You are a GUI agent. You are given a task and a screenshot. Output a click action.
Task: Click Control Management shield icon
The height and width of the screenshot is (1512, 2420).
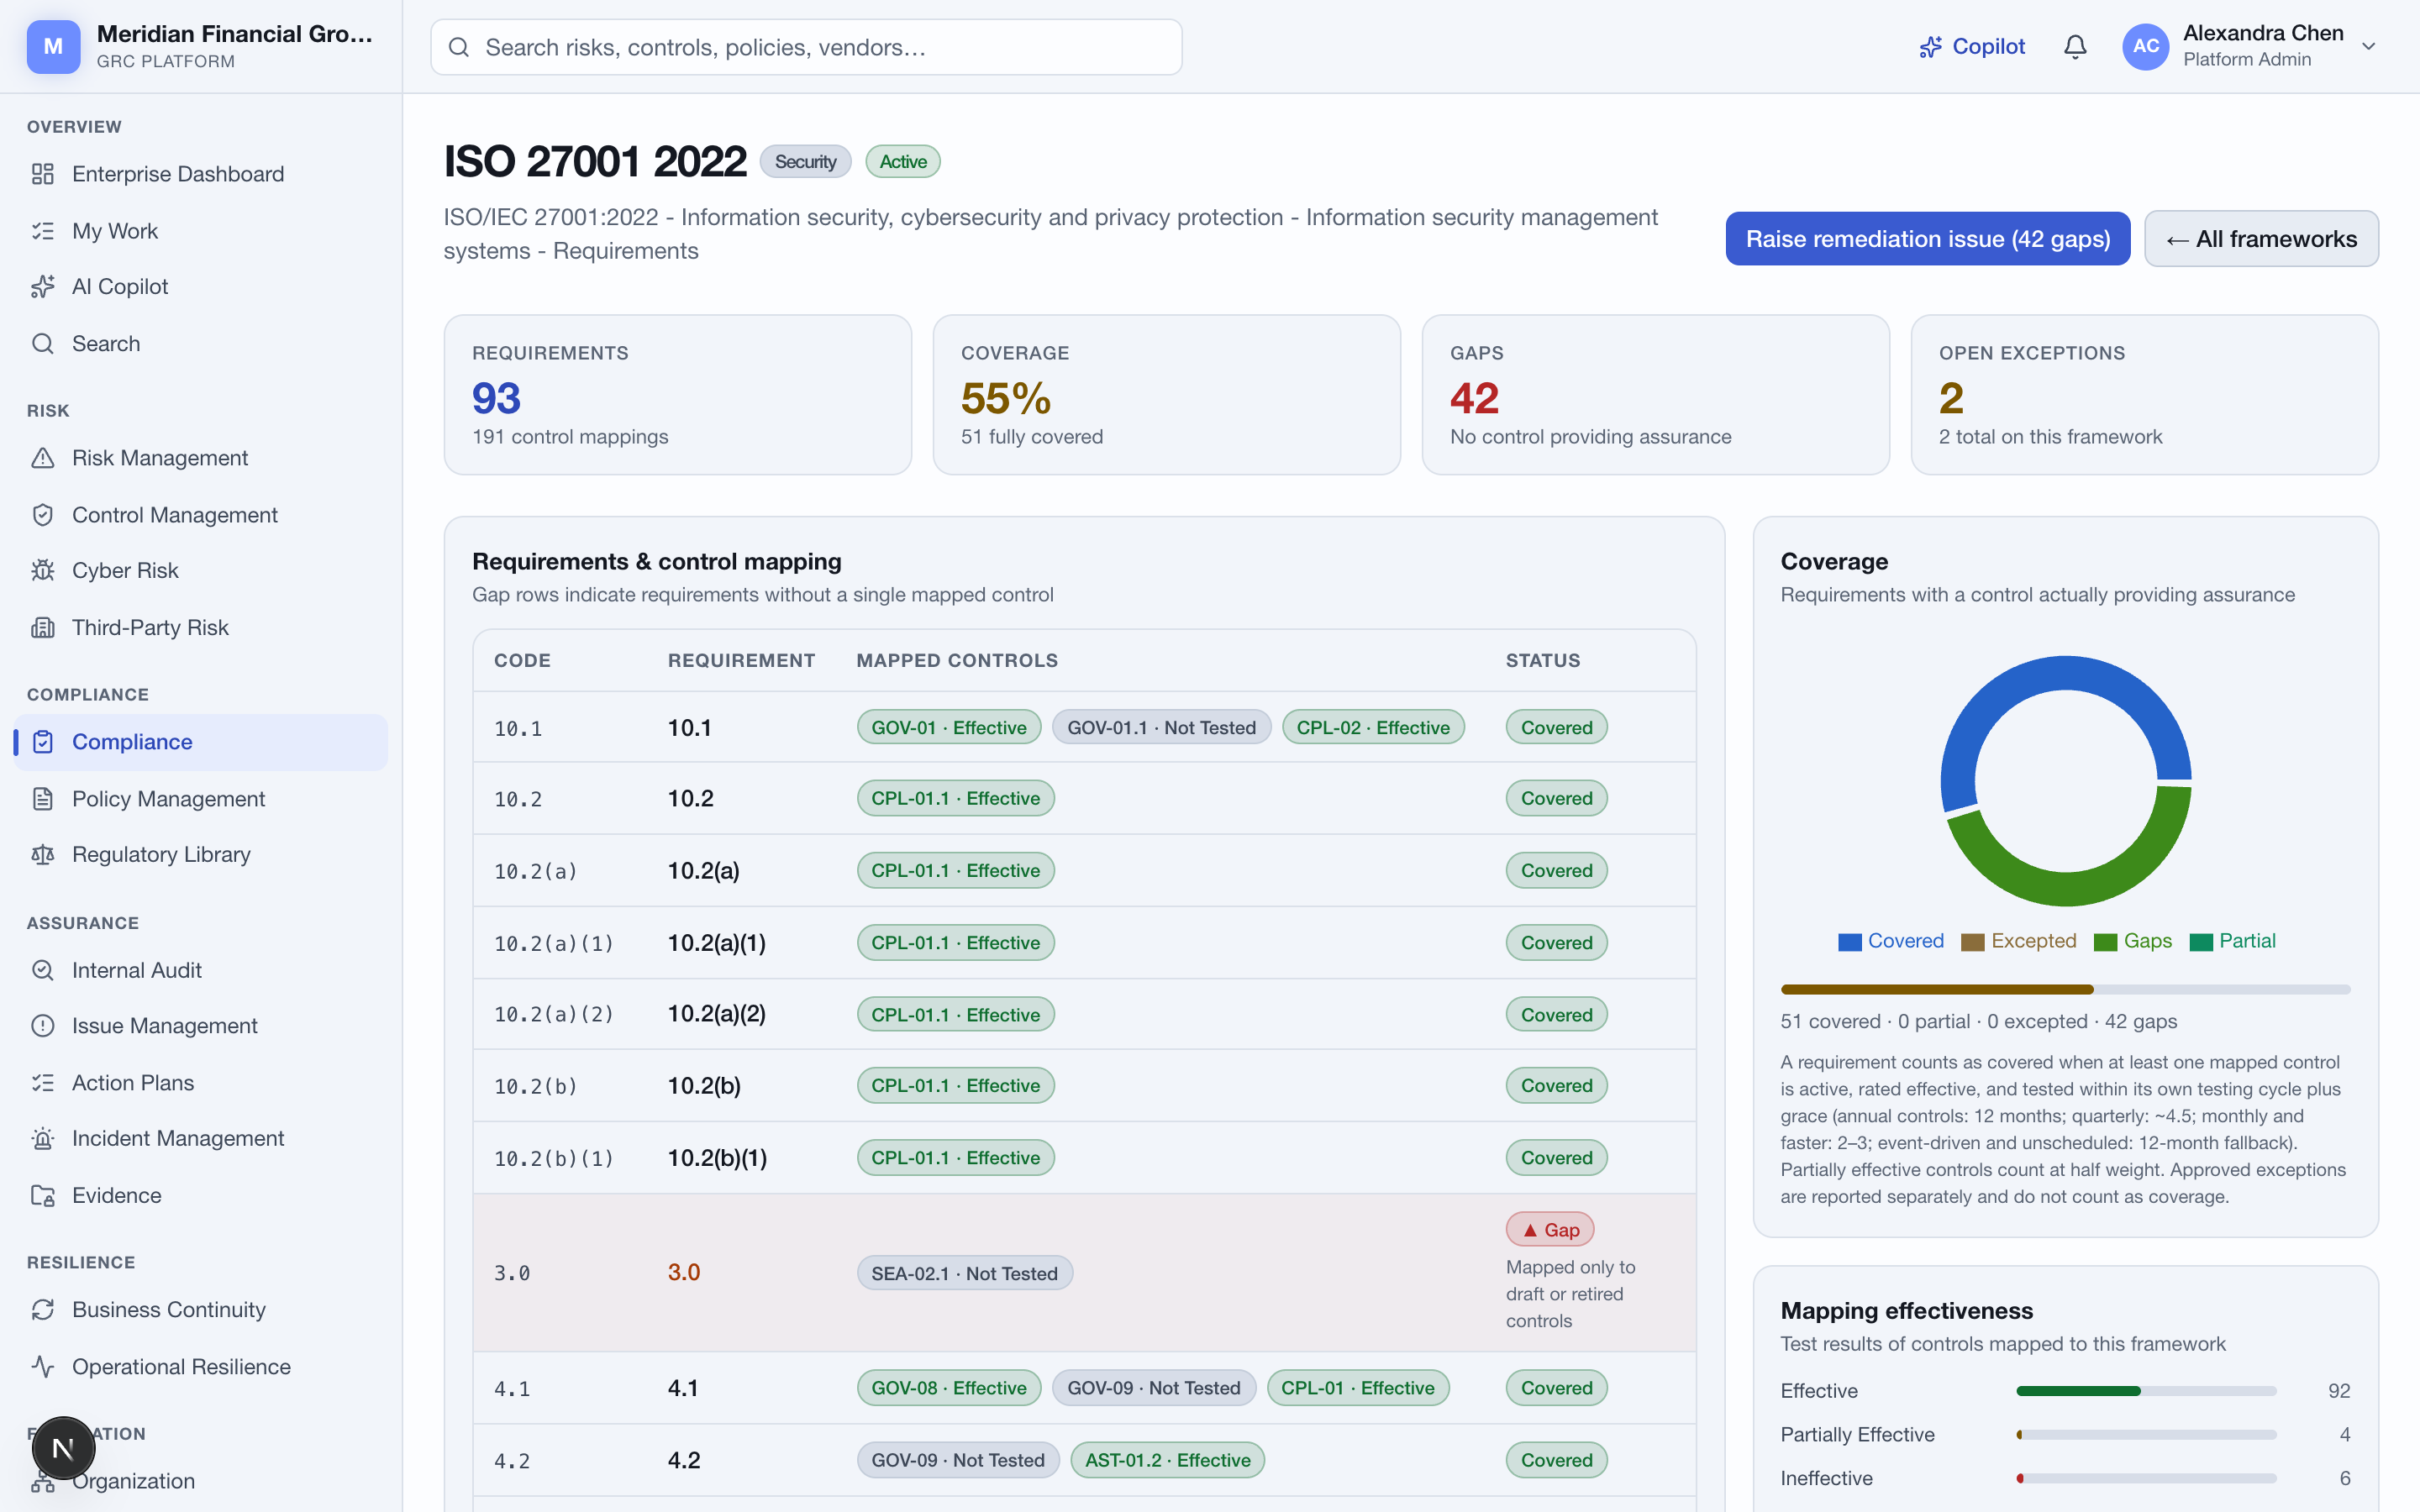point(42,515)
